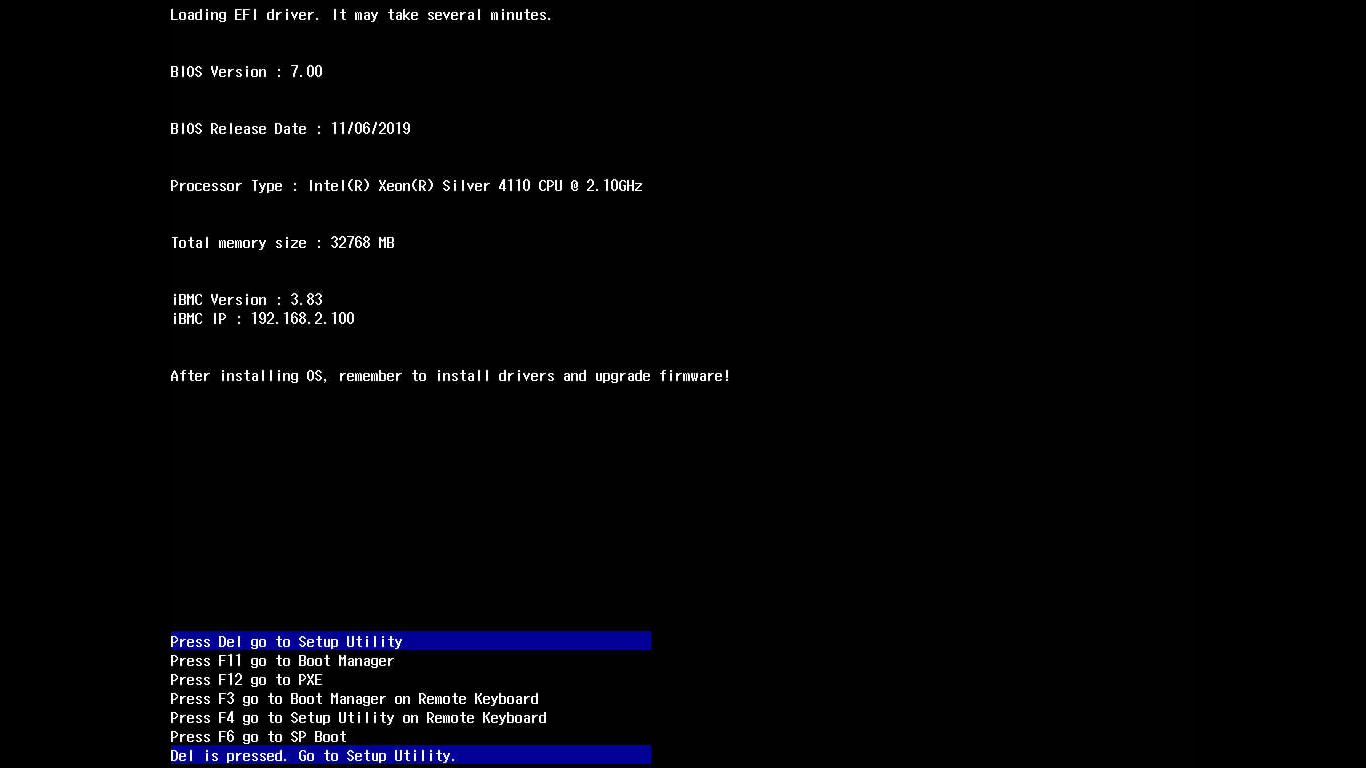Image resolution: width=1366 pixels, height=768 pixels.
Task: Click the 'Loading EFI driver' message line
Action: click(x=361, y=15)
